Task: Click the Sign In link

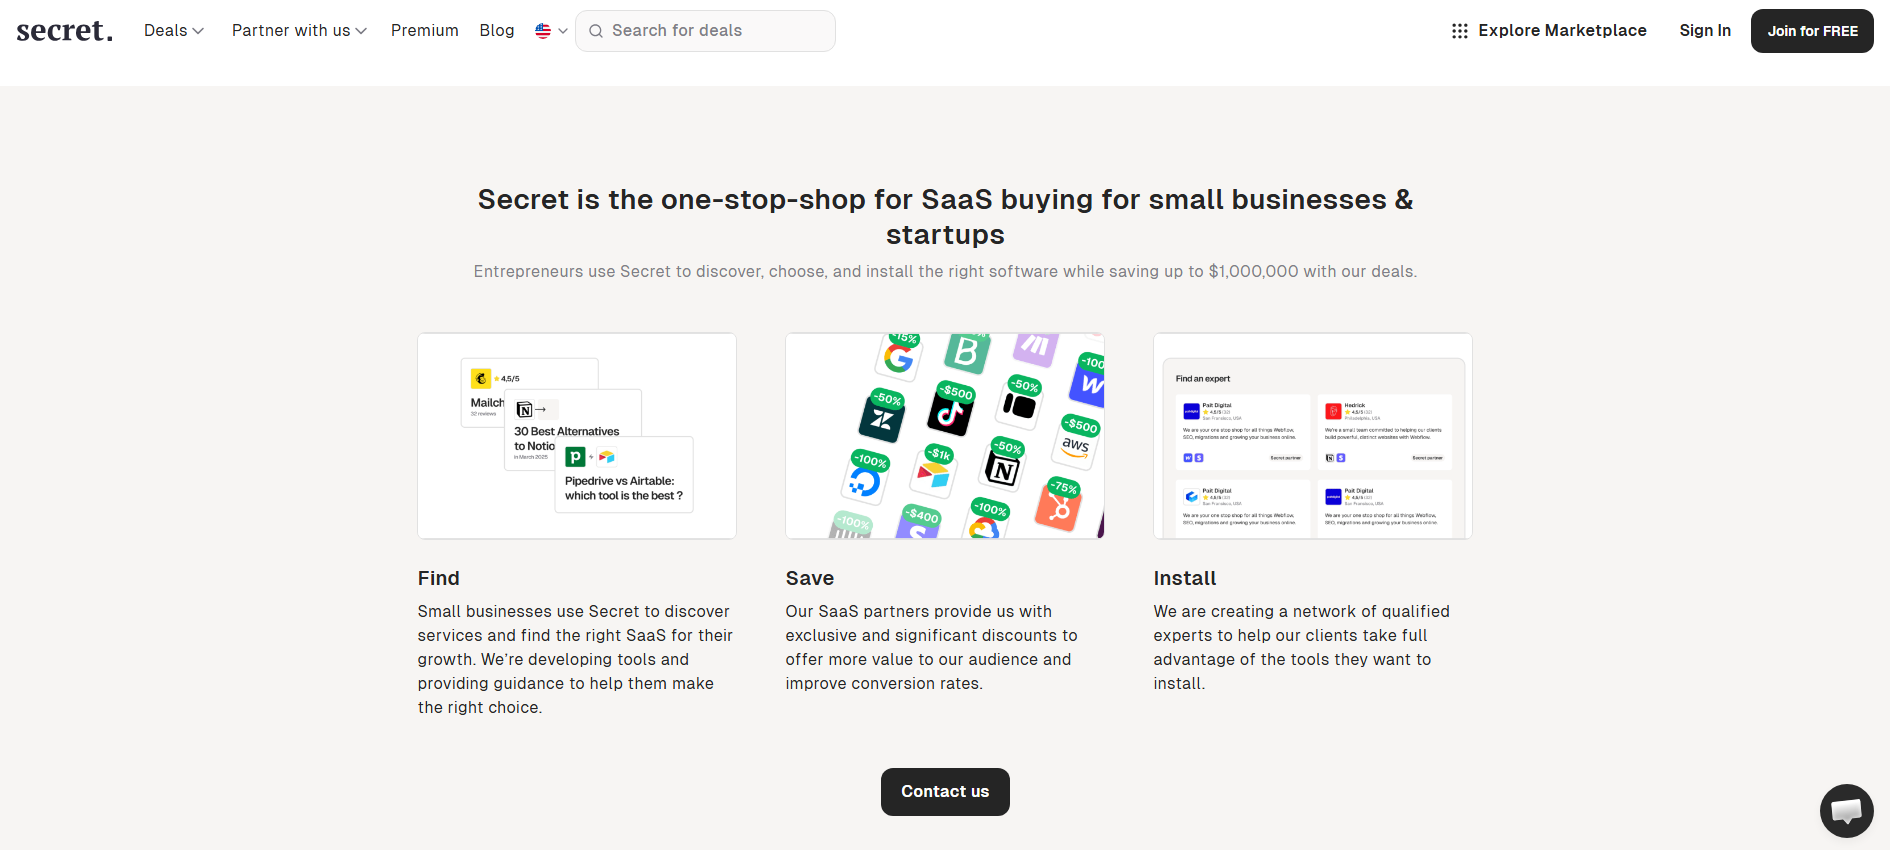Action: 1705,31
